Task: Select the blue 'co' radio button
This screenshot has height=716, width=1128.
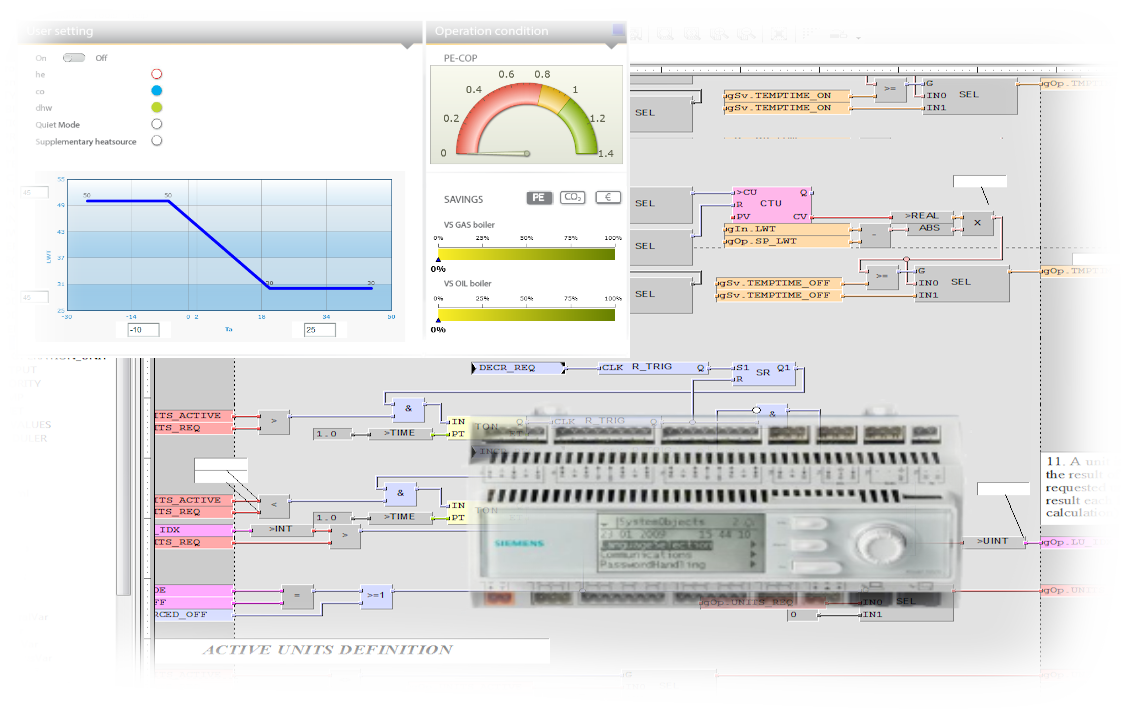Action: (156, 91)
